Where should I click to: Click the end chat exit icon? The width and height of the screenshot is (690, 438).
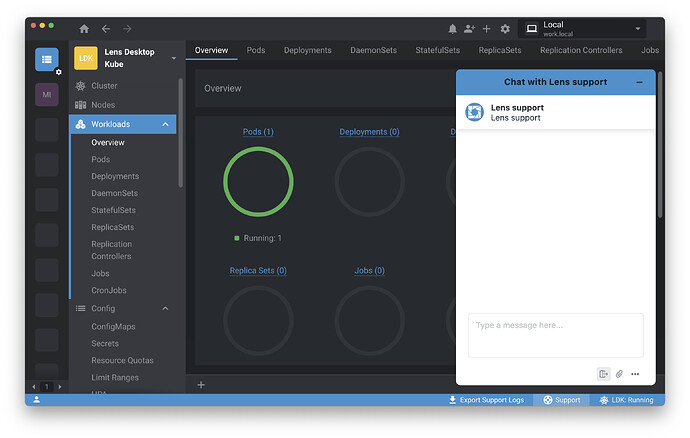603,374
